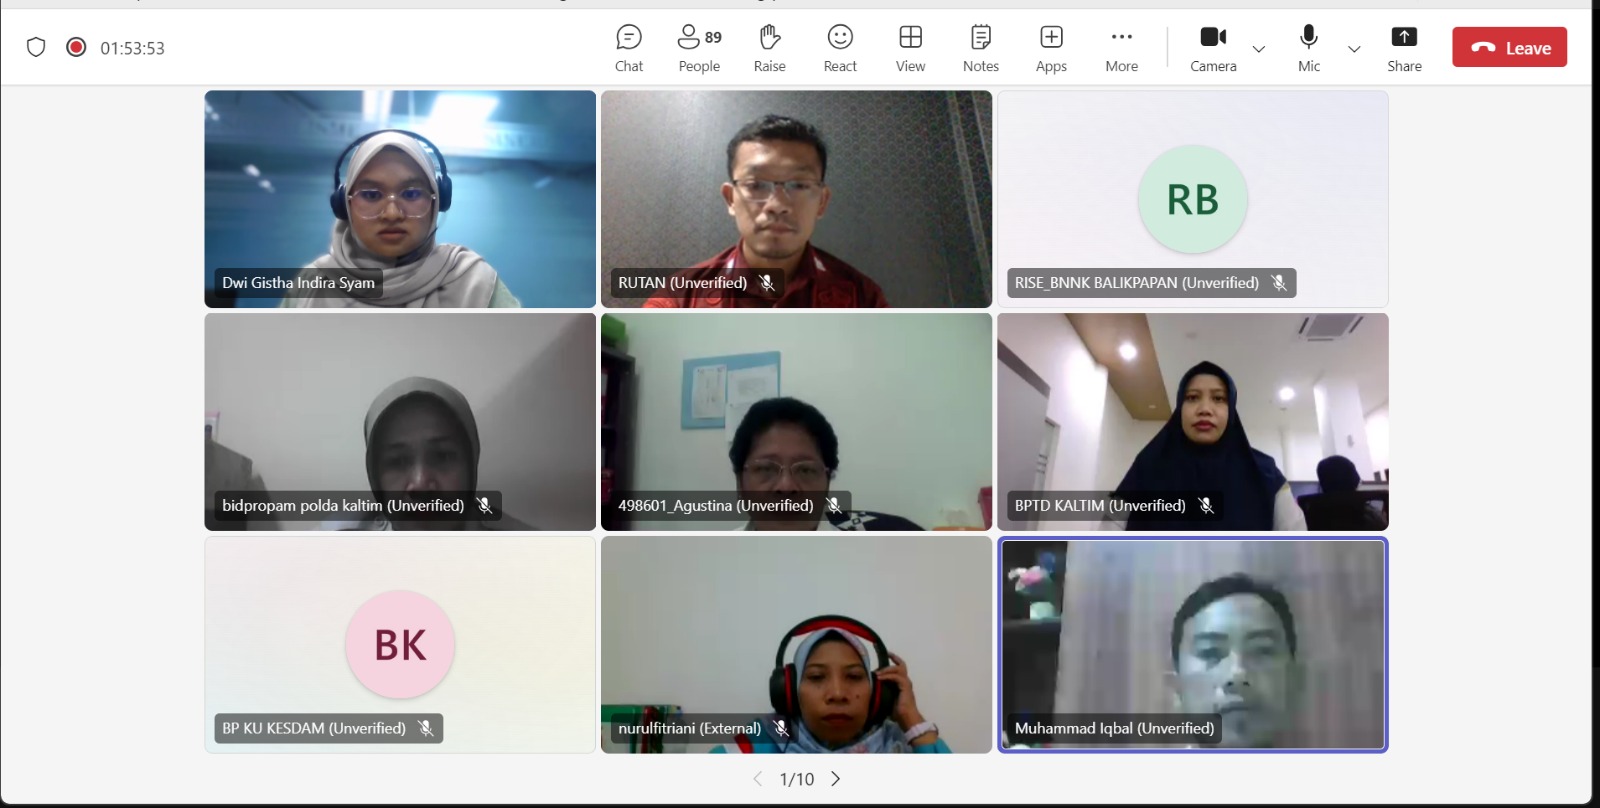Click muted mic icon on nurulfitriani
Image resolution: width=1600 pixels, height=808 pixels.
[x=781, y=728]
